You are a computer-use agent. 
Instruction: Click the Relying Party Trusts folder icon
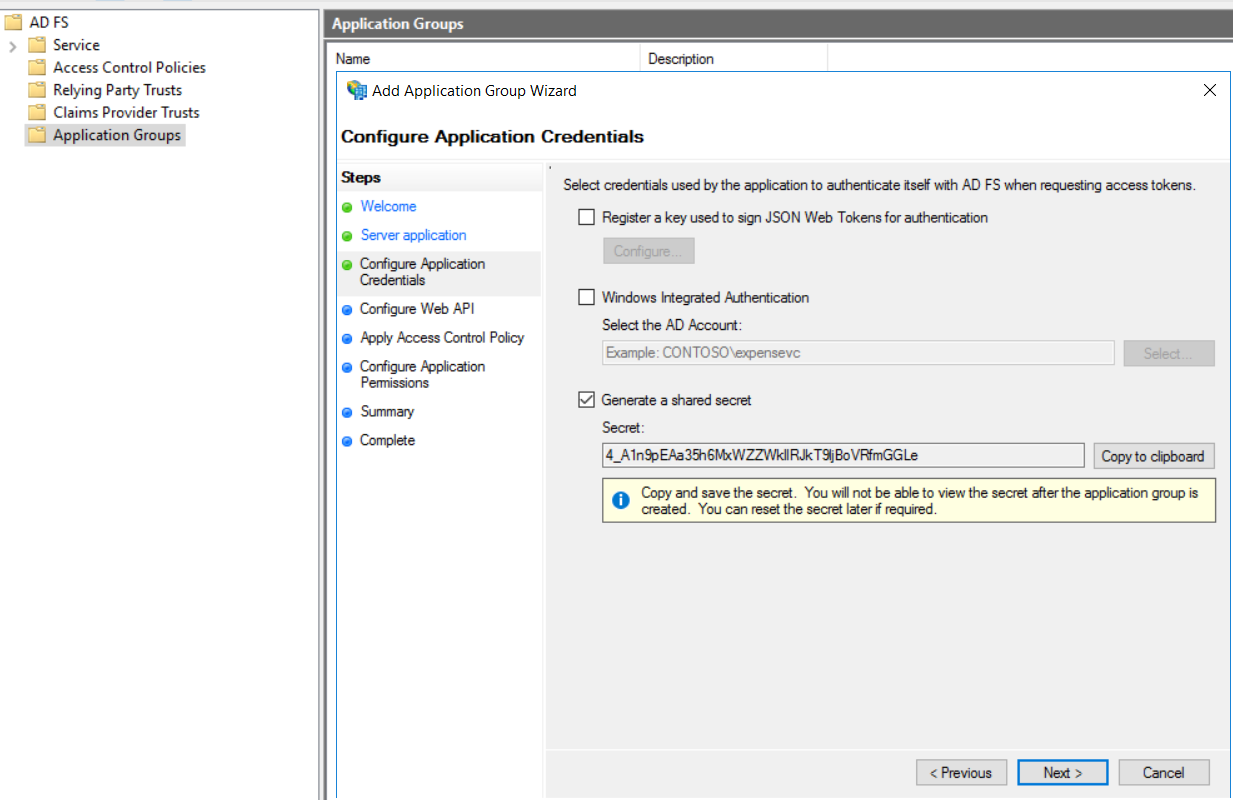pos(37,90)
